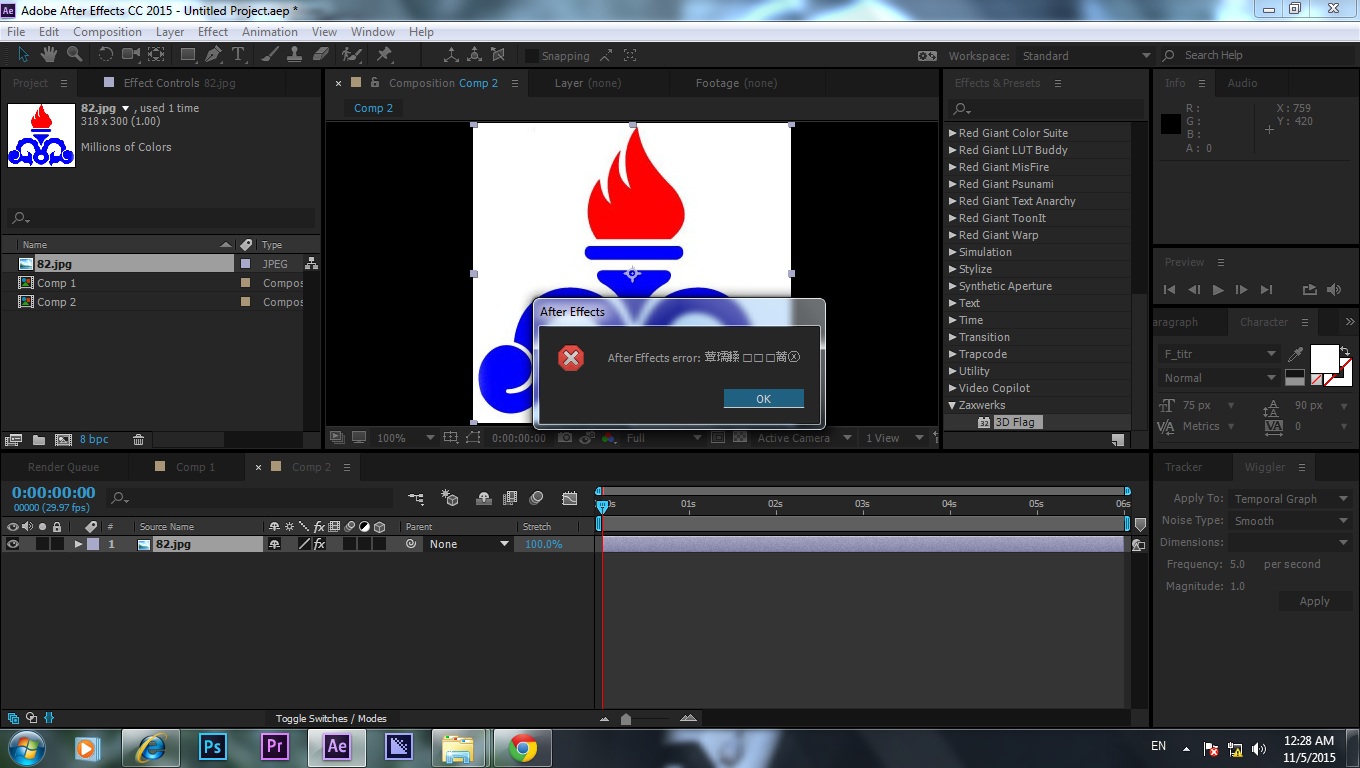Click Toggle Switches / Modes button
The image size is (1360, 768).
pos(331,718)
